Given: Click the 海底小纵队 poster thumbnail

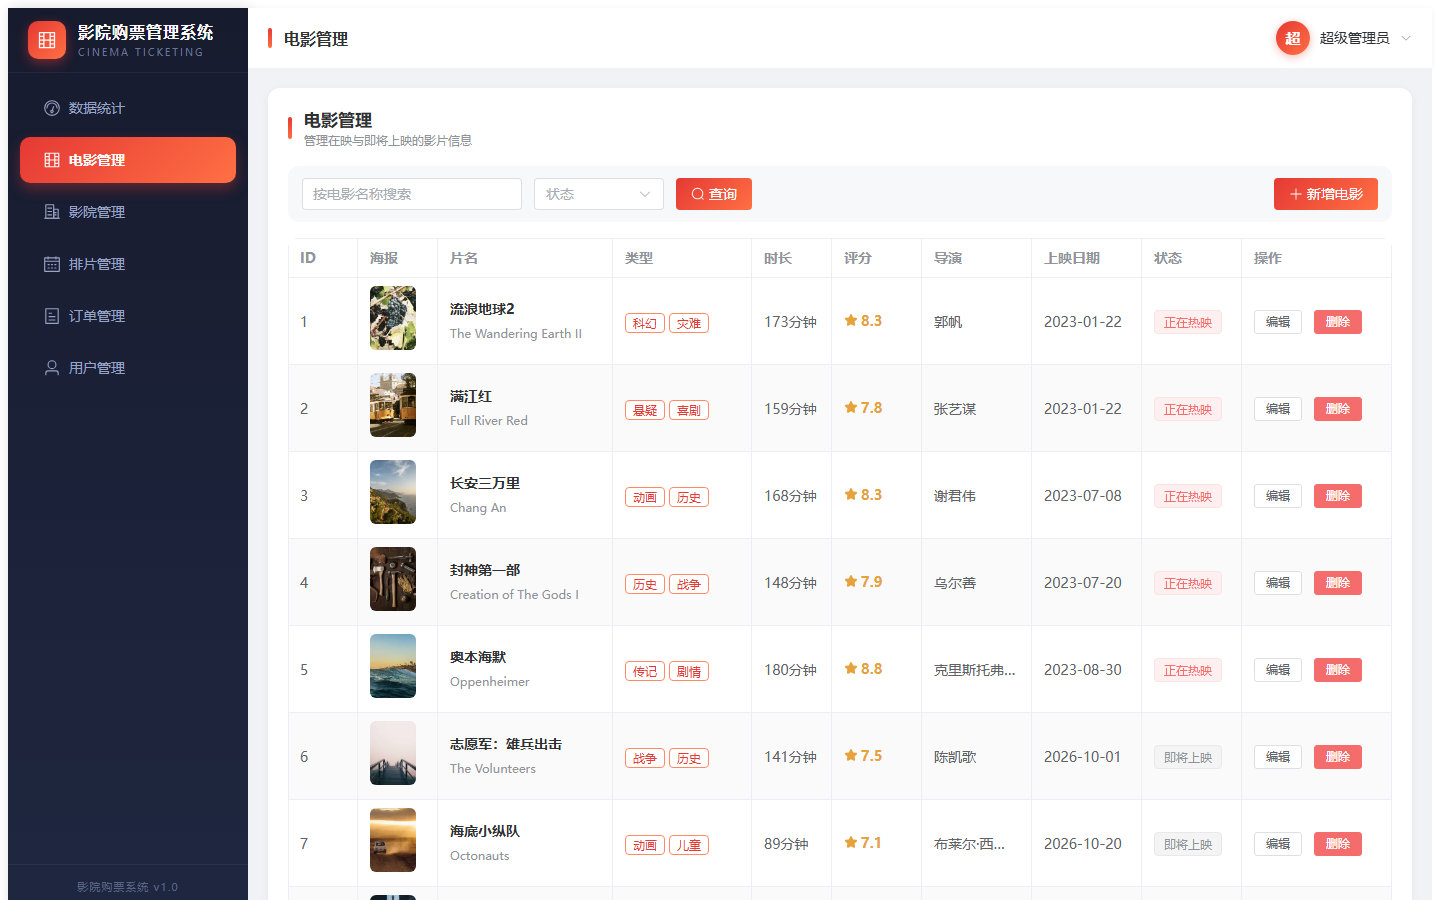Looking at the screenshot, I should point(393,840).
